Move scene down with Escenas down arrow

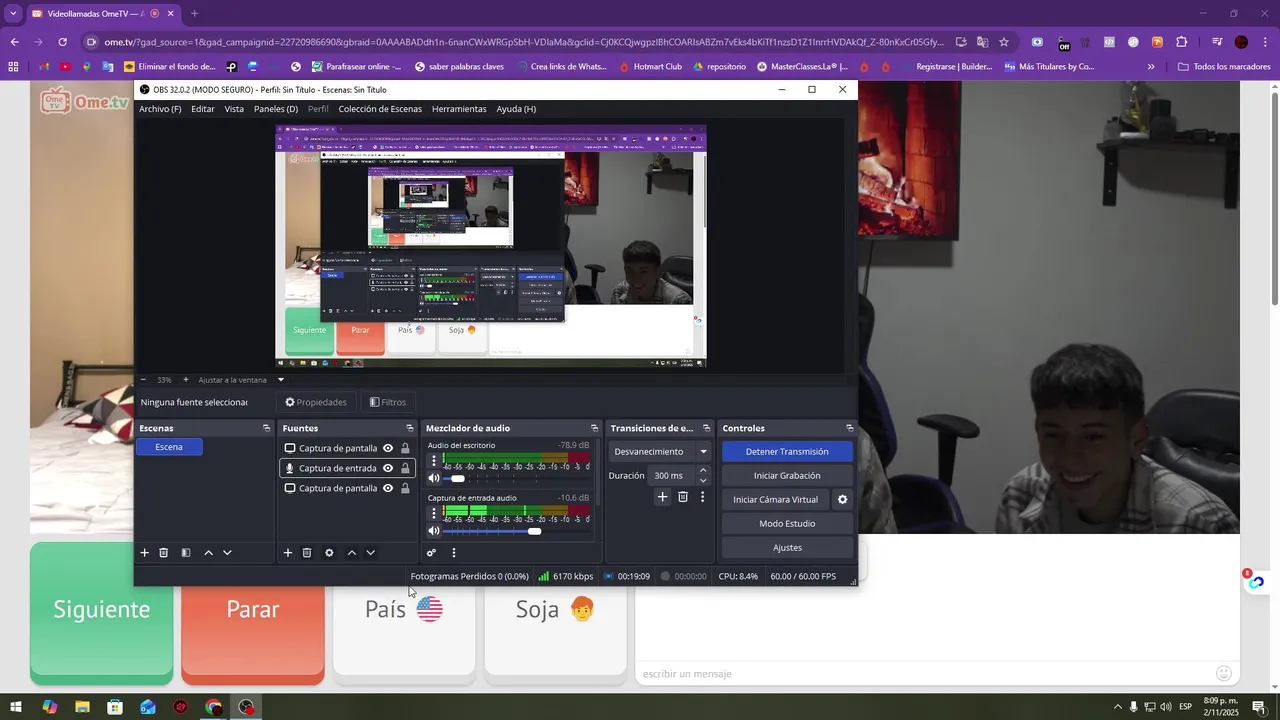pos(227,553)
